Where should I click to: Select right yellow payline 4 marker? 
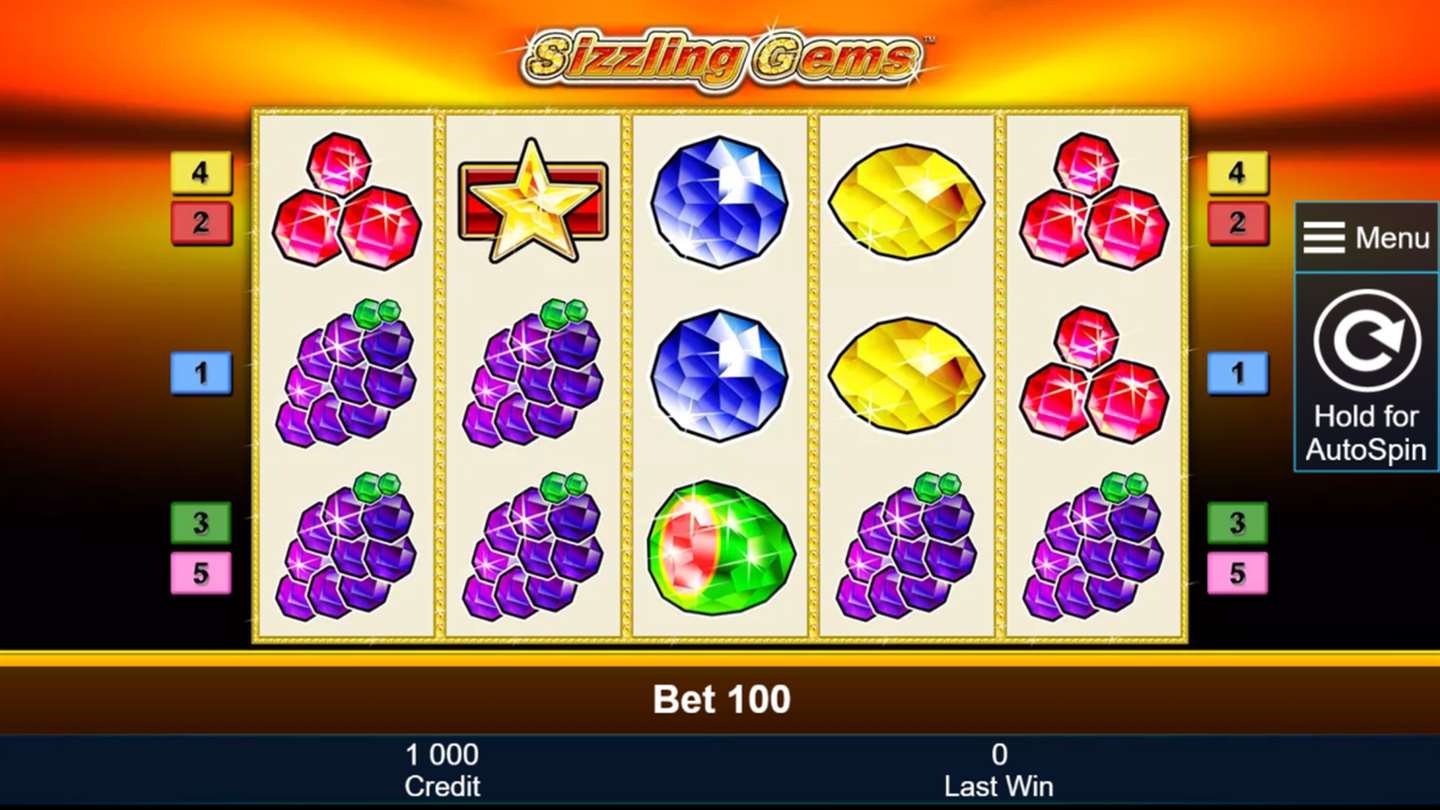[1237, 173]
